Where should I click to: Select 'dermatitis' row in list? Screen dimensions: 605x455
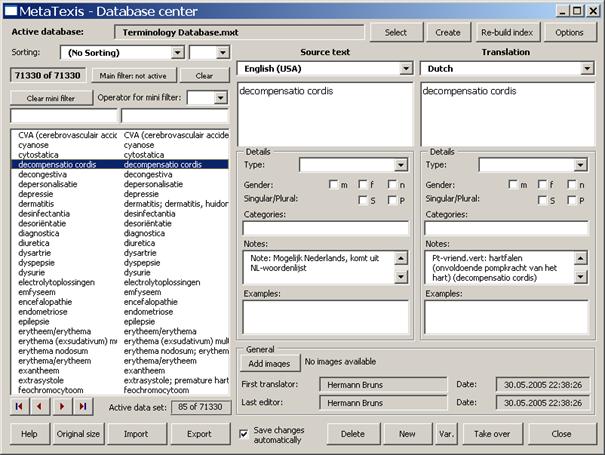[120, 204]
